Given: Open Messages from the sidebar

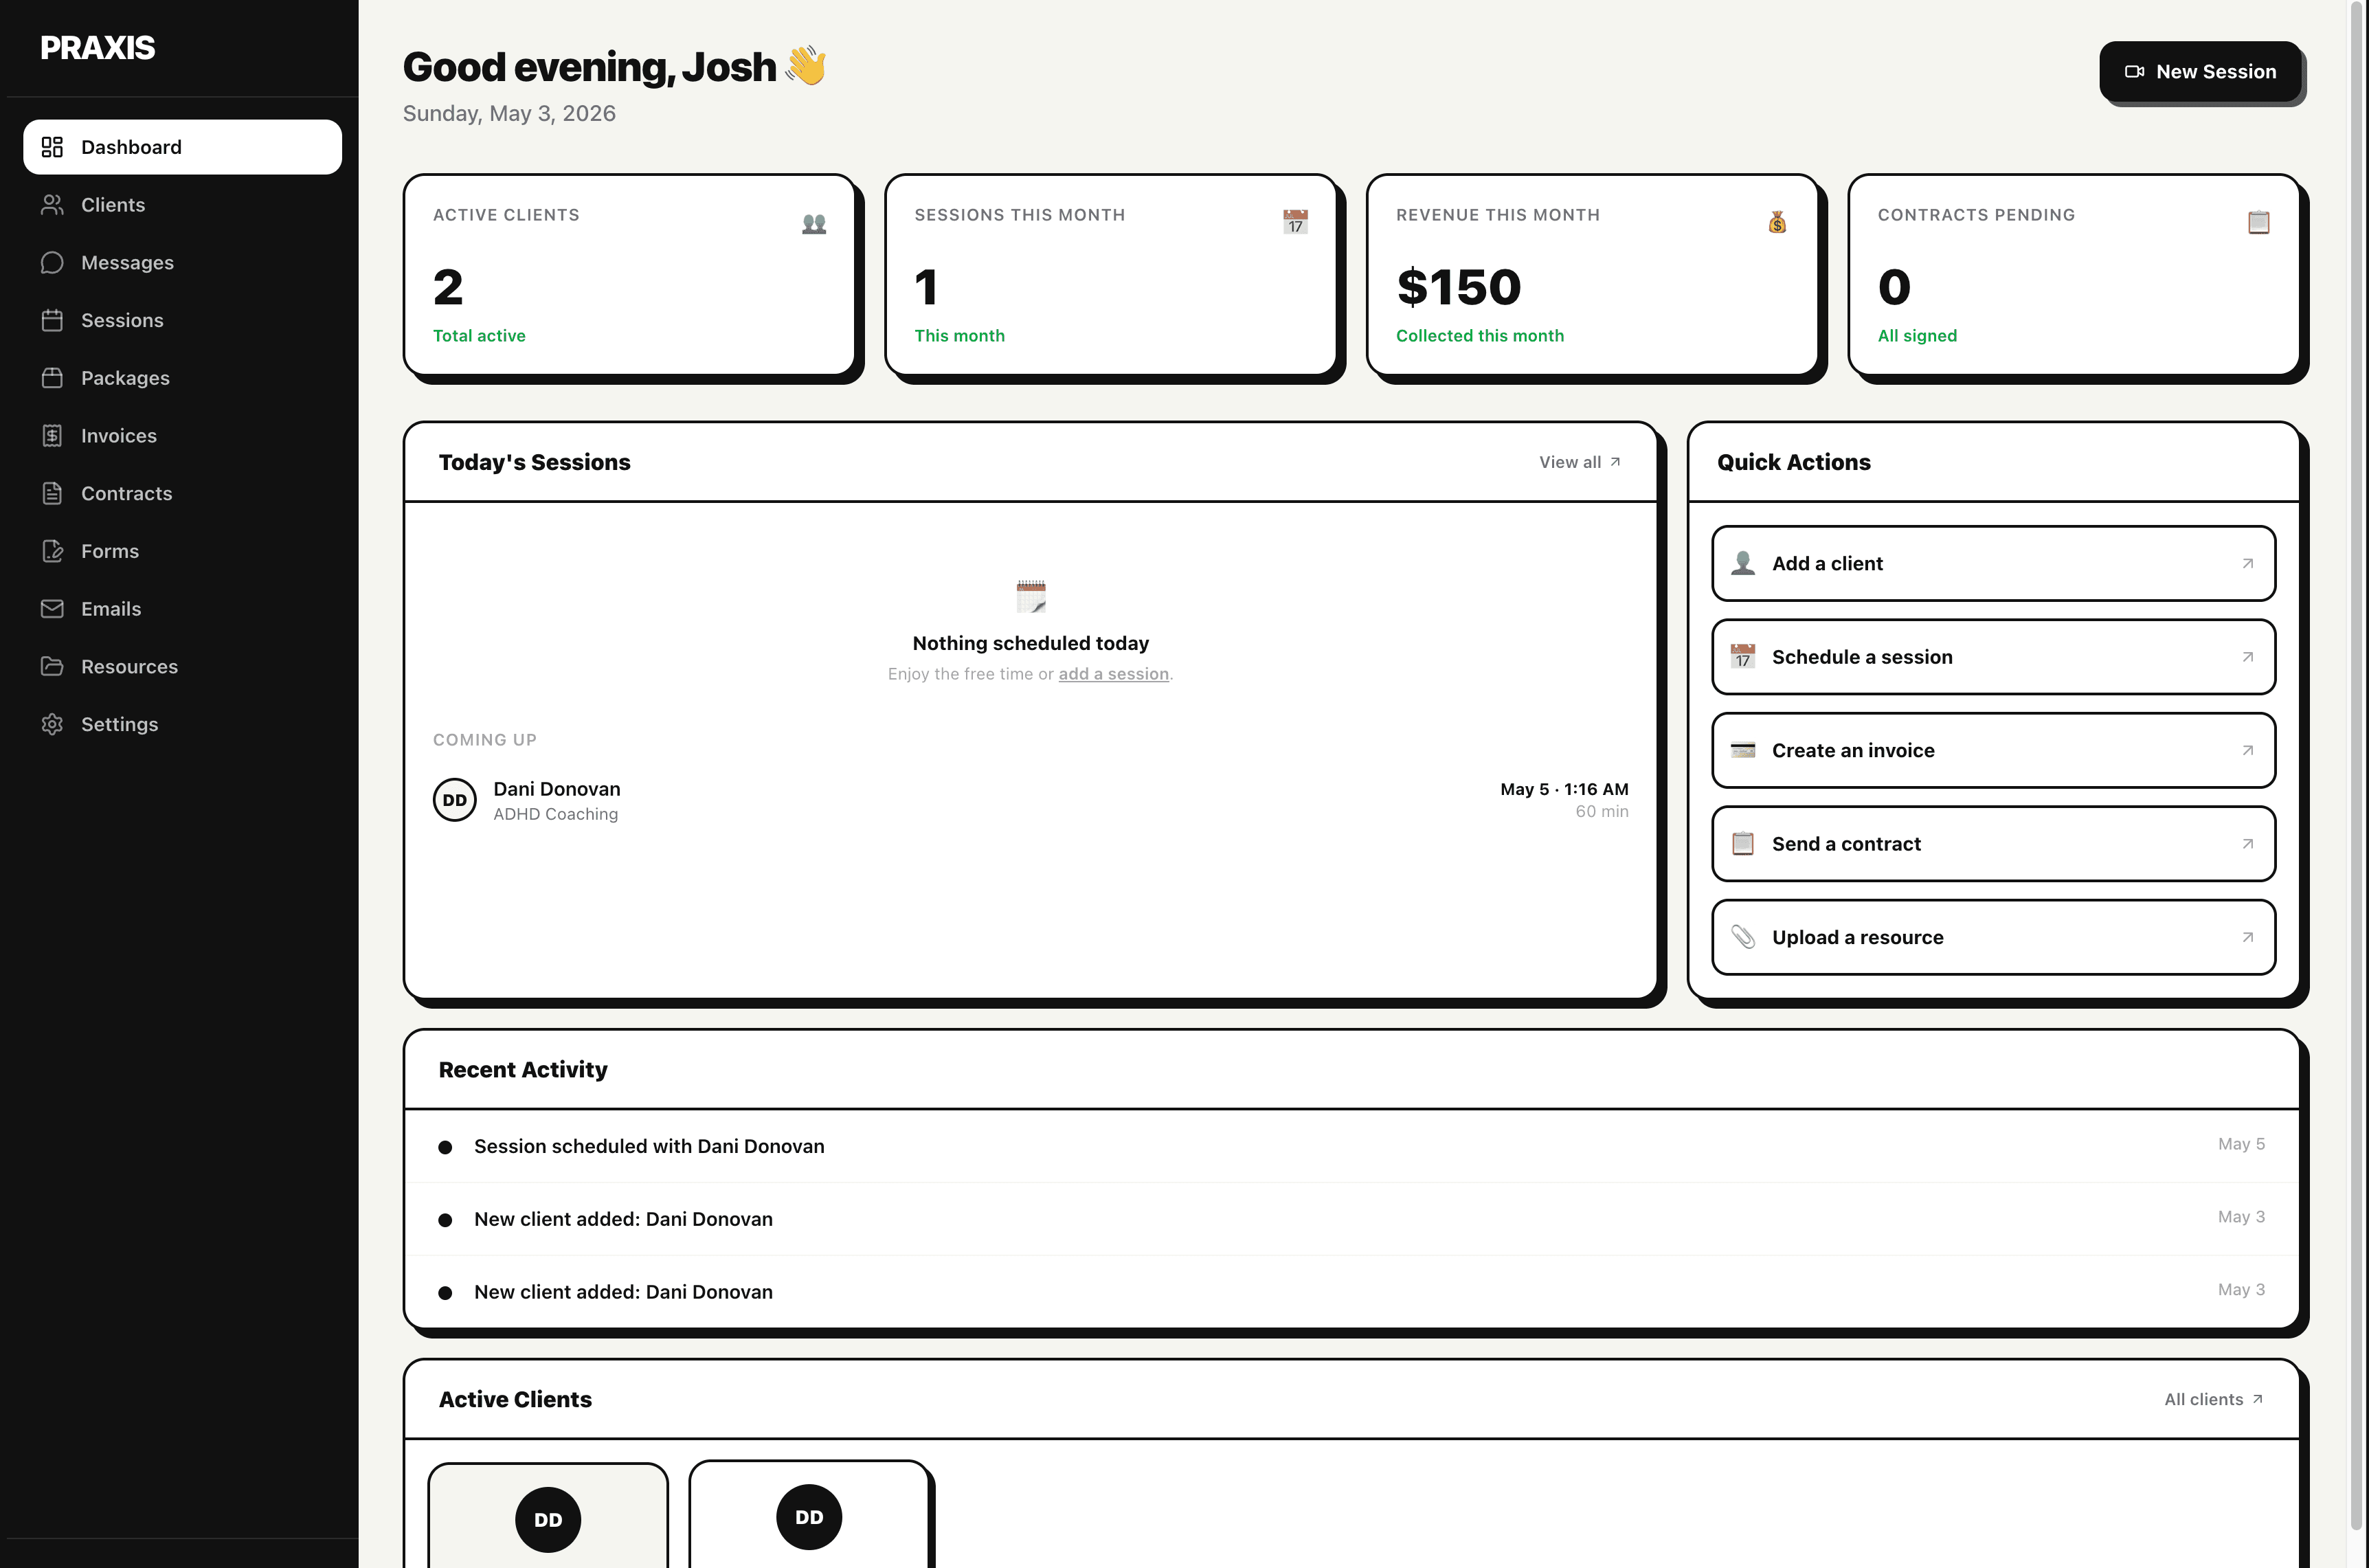Looking at the screenshot, I should pos(182,263).
